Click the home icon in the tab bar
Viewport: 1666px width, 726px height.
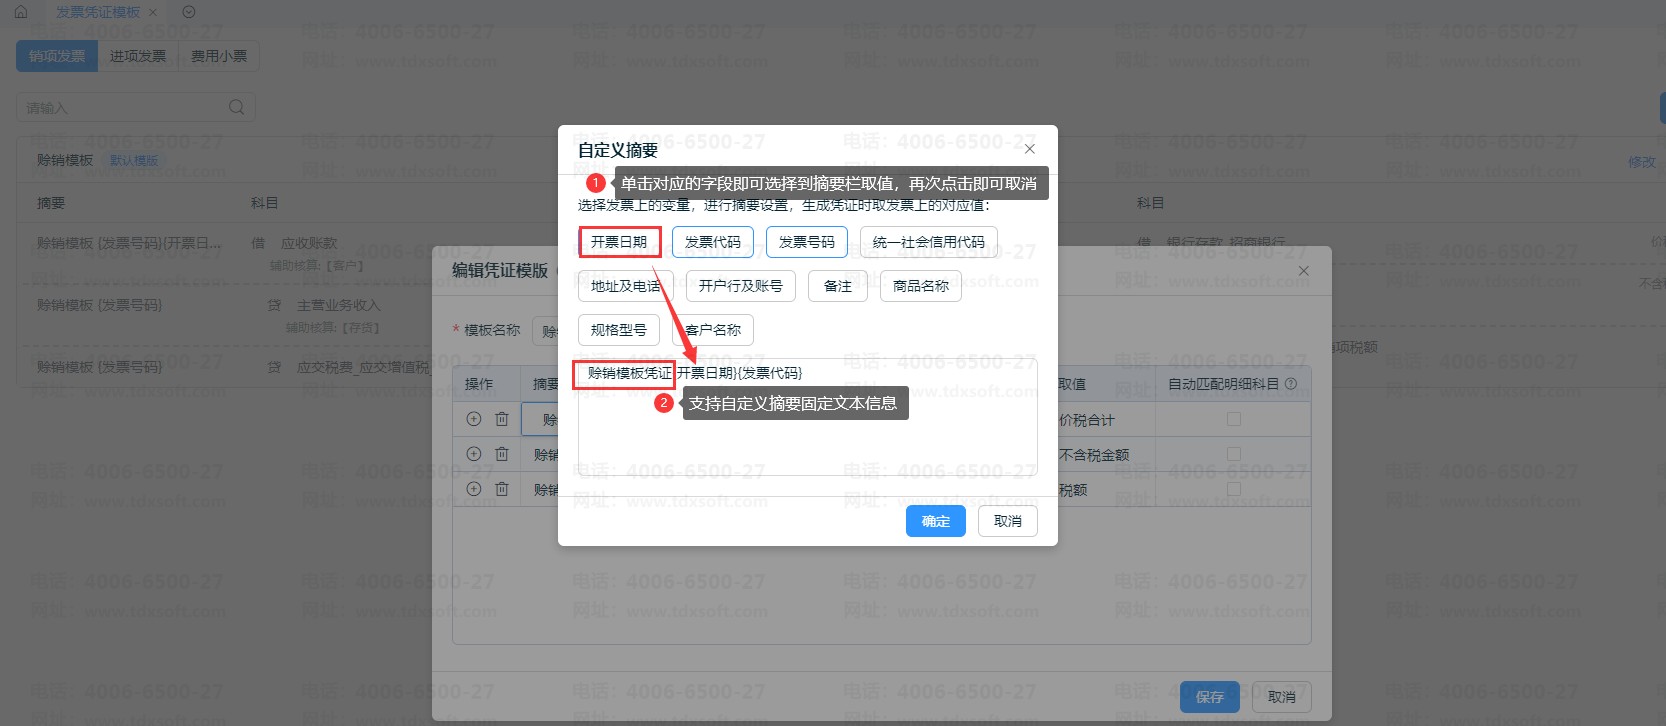tap(20, 12)
